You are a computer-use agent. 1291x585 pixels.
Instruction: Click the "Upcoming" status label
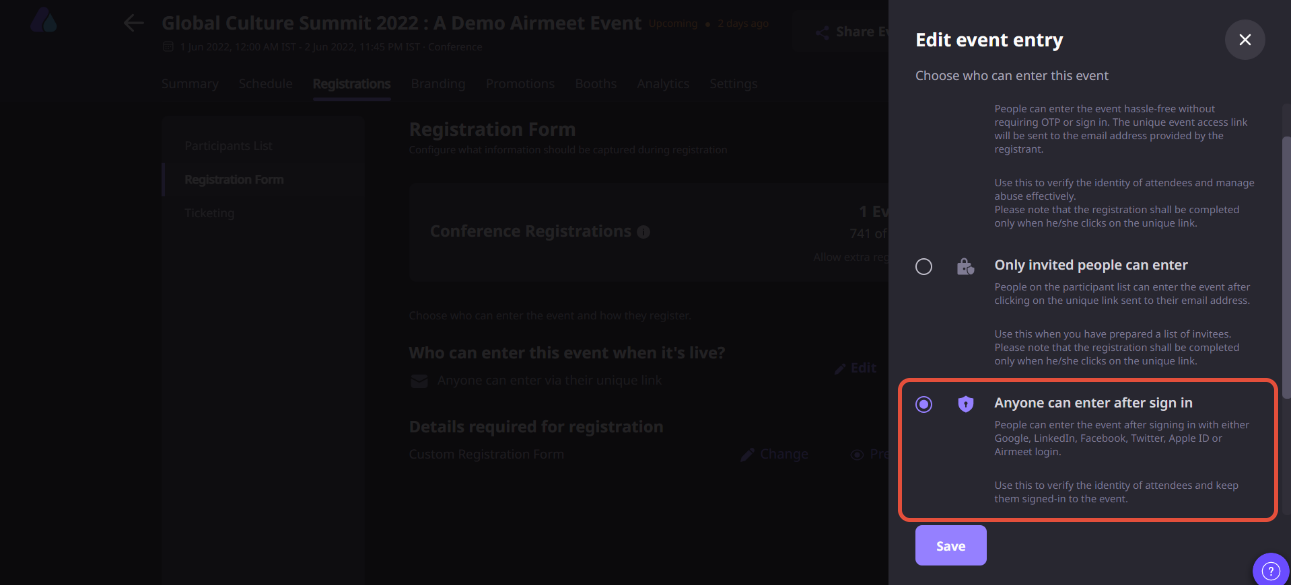[673, 23]
